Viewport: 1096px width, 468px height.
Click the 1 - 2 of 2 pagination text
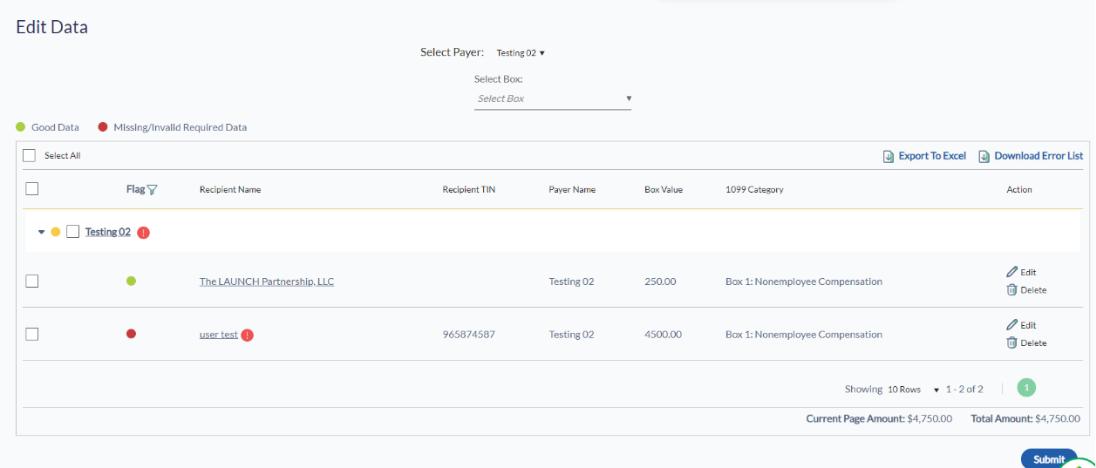(965, 389)
